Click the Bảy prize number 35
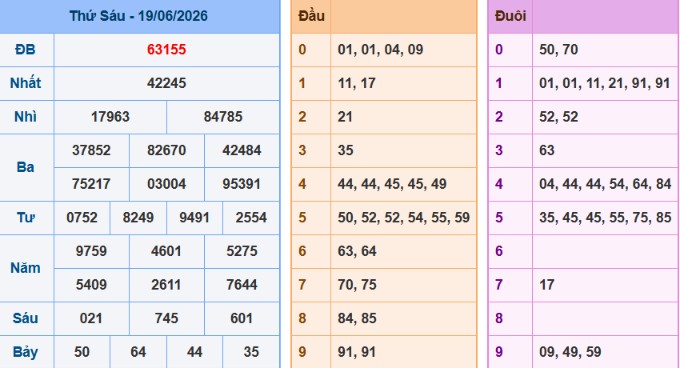Image resolution: width=680 pixels, height=368 pixels. 251,352
